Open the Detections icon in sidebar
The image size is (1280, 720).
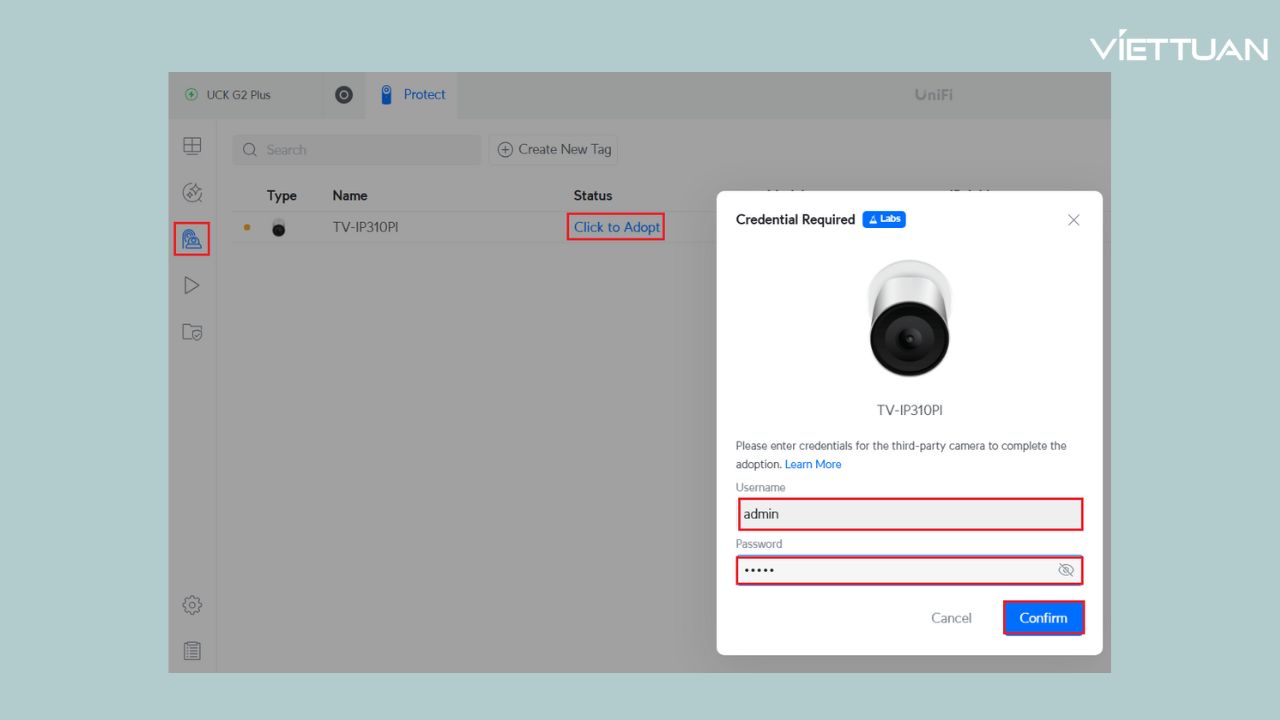pyautogui.click(x=192, y=193)
